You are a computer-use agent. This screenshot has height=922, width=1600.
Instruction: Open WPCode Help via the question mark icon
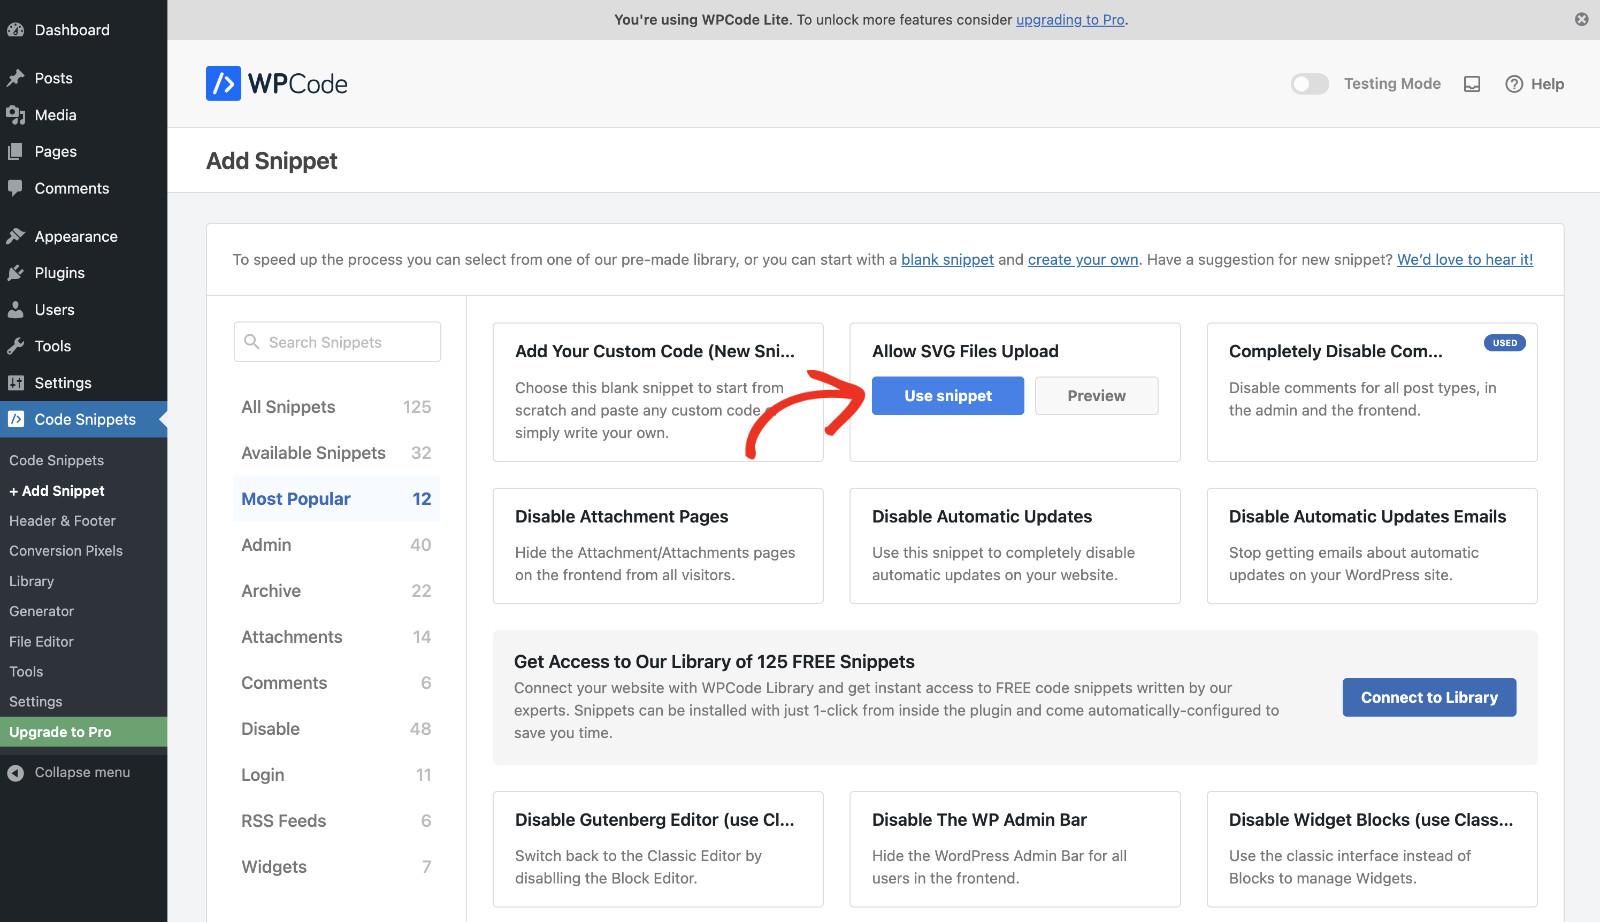(1513, 84)
